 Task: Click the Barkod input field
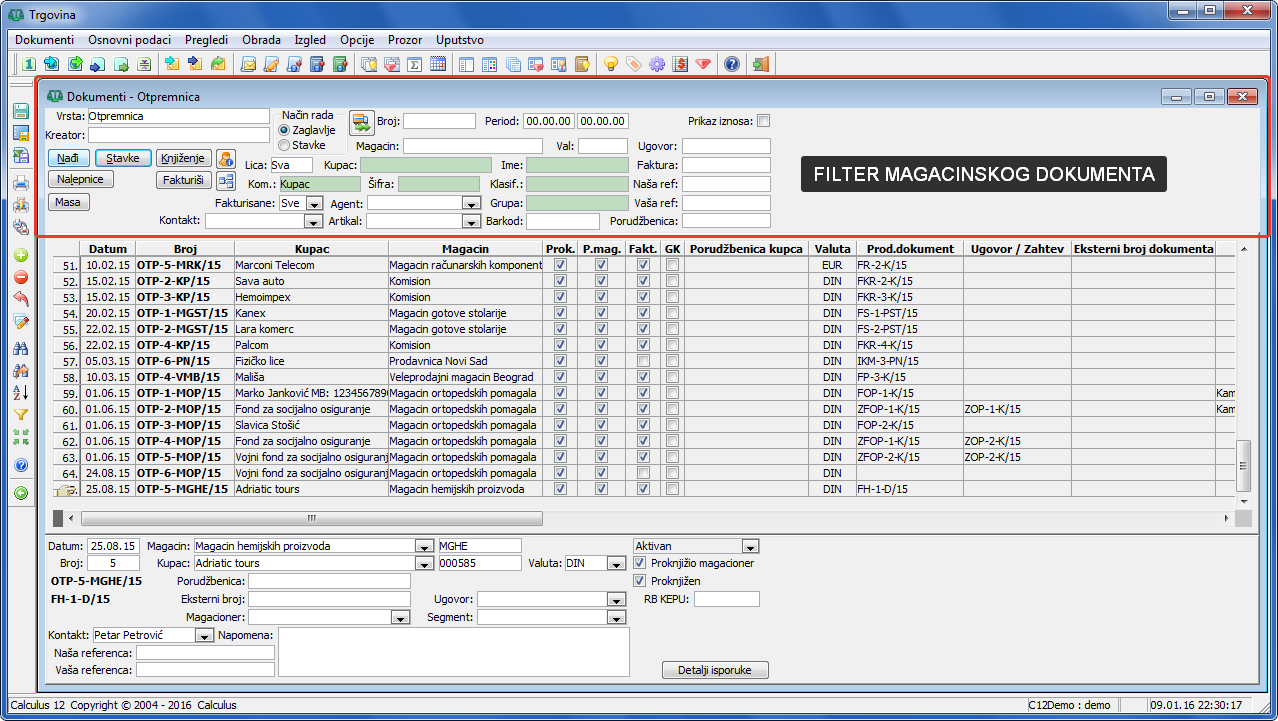[x=563, y=221]
